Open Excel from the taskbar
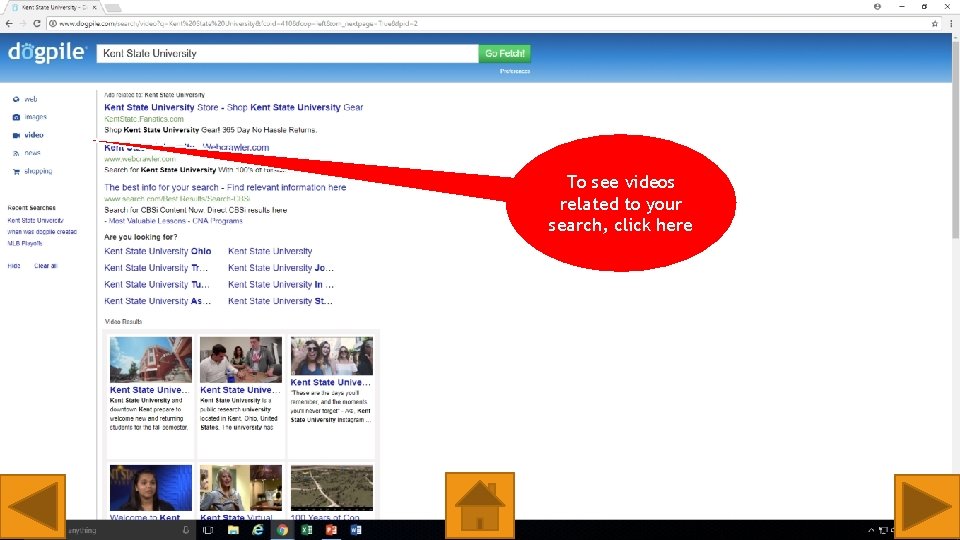 tap(306, 530)
